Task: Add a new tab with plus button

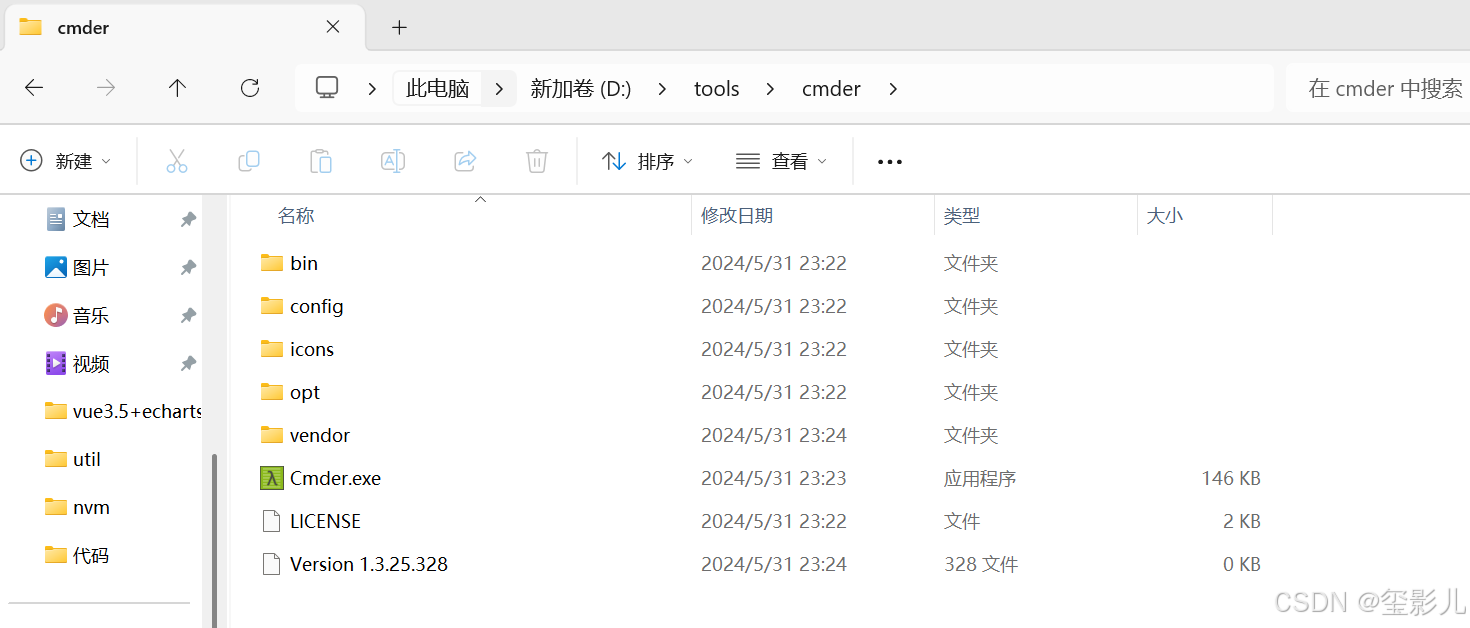Action: coord(399,27)
